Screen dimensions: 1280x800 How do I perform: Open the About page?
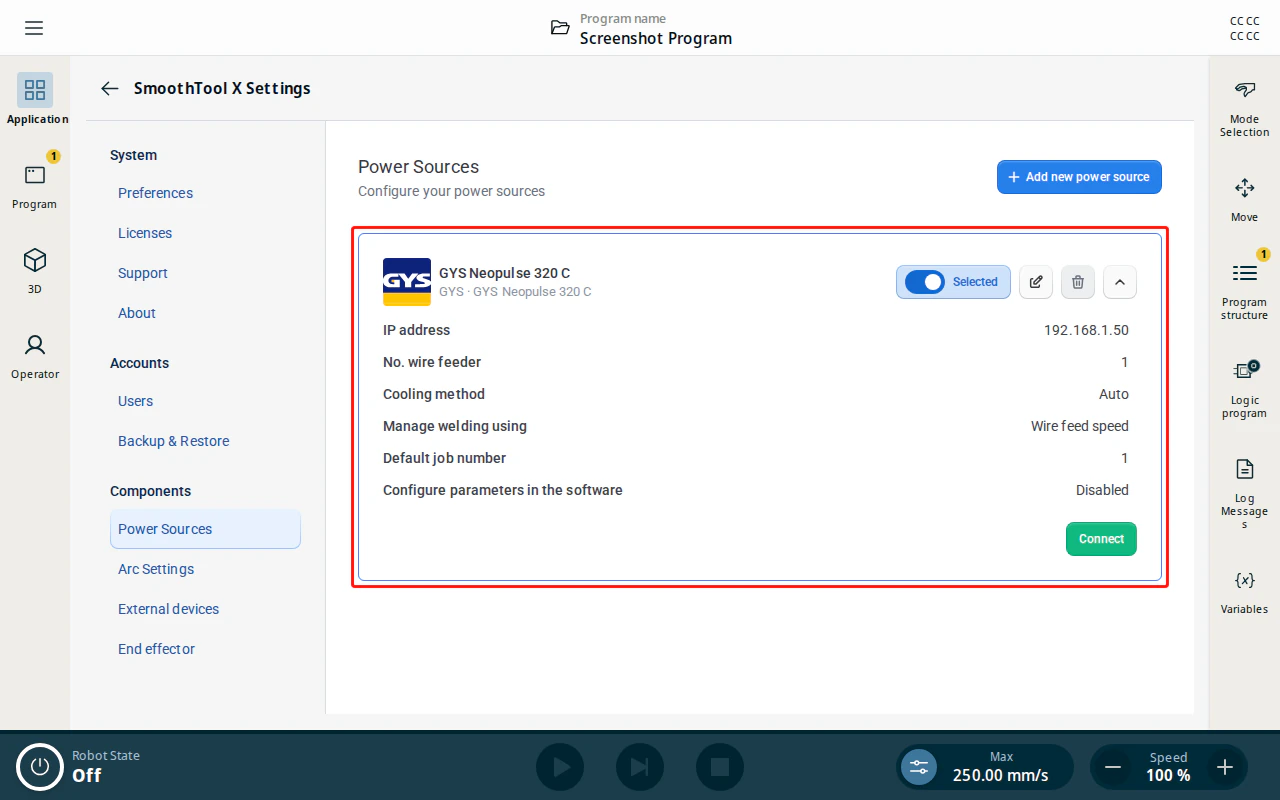tap(137, 313)
